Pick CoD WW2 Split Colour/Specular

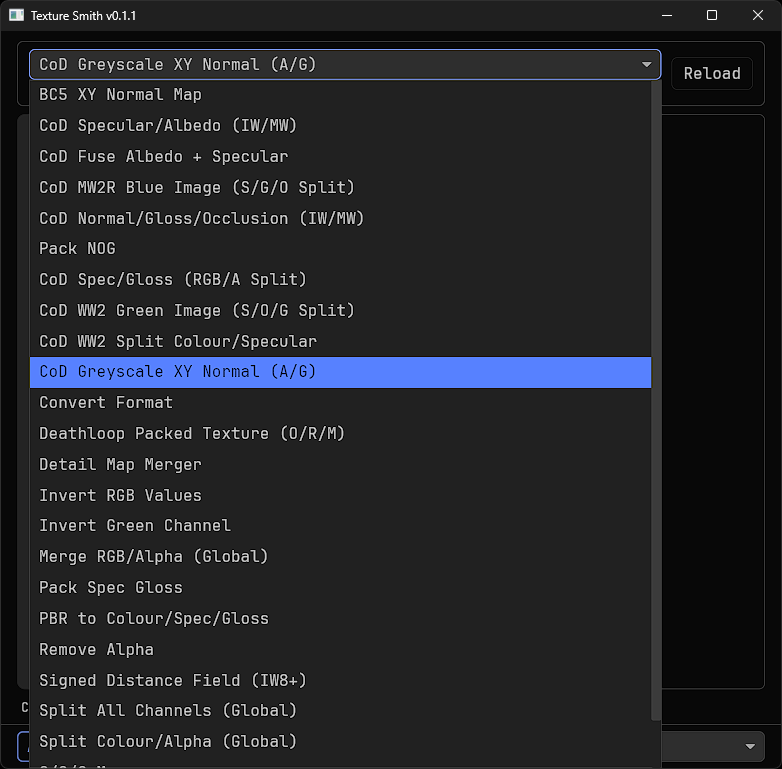(341, 342)
